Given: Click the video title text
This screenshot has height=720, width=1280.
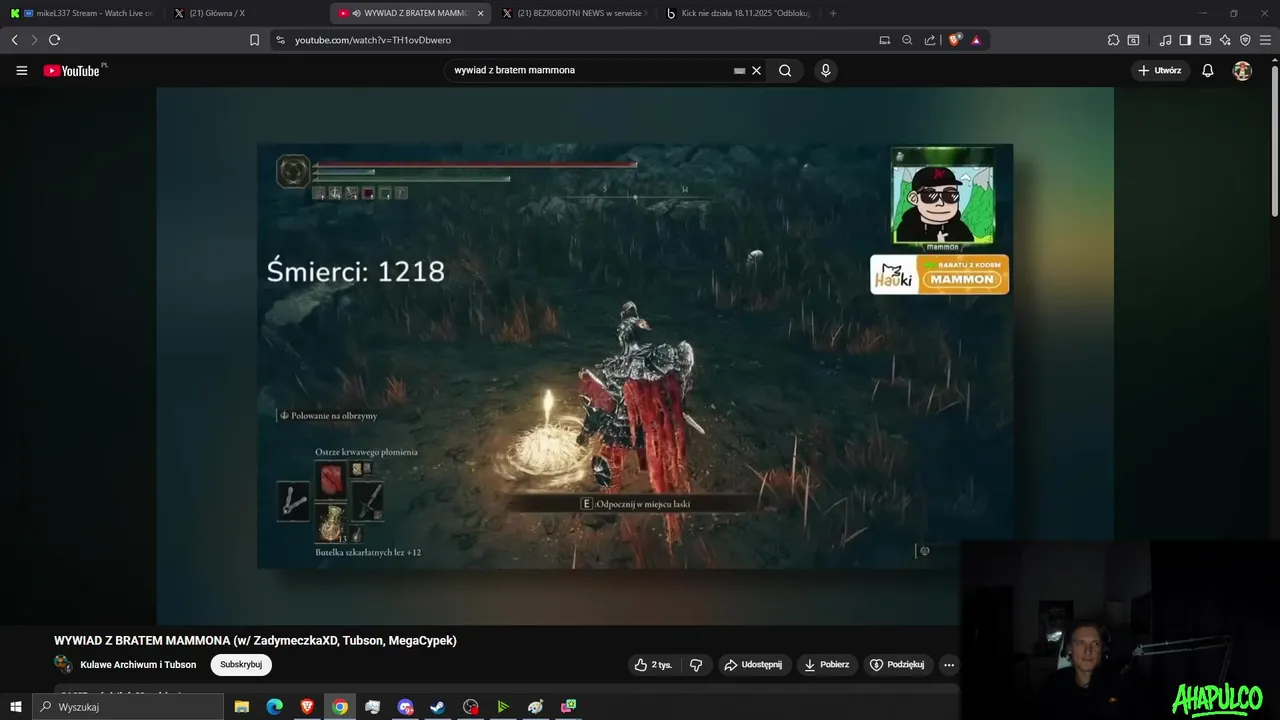Looking at the screenshot, I should (255, 640).
